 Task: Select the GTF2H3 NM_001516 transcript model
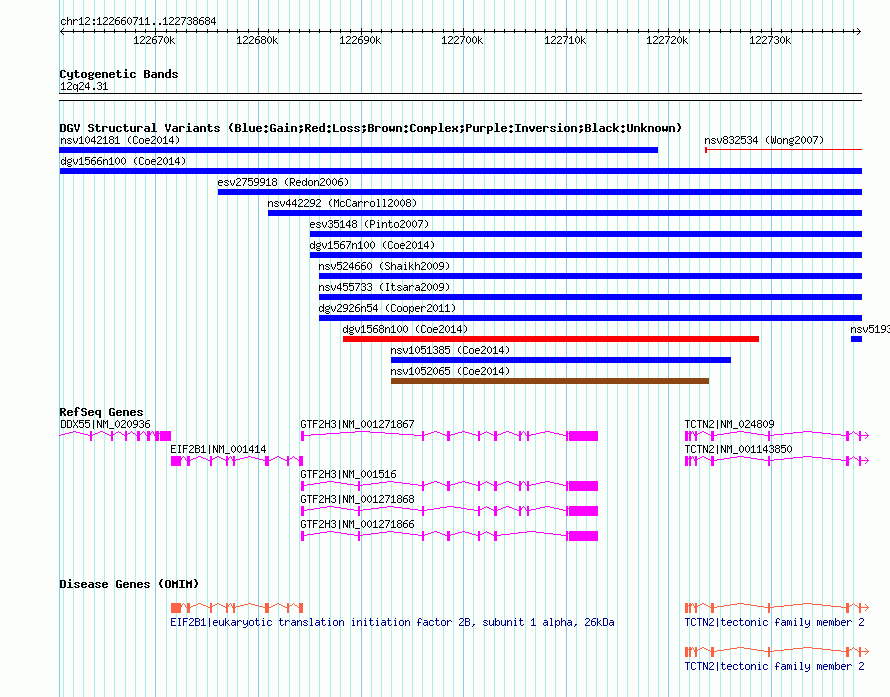point(450,486)
